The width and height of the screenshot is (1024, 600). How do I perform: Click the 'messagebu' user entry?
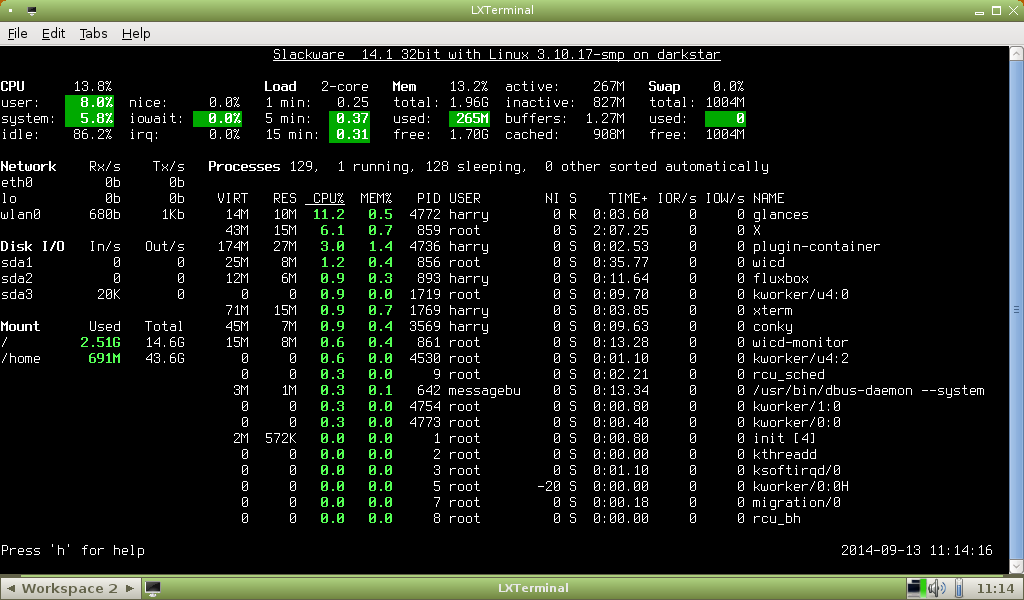pyautogui.click(x=485, y=390)
